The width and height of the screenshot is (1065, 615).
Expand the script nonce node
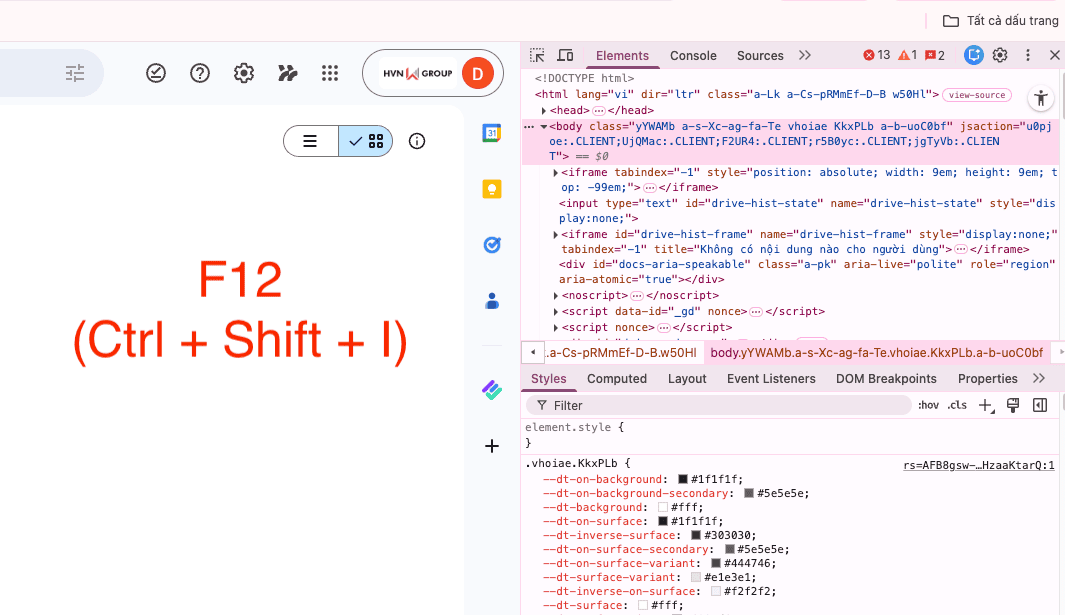556,328
